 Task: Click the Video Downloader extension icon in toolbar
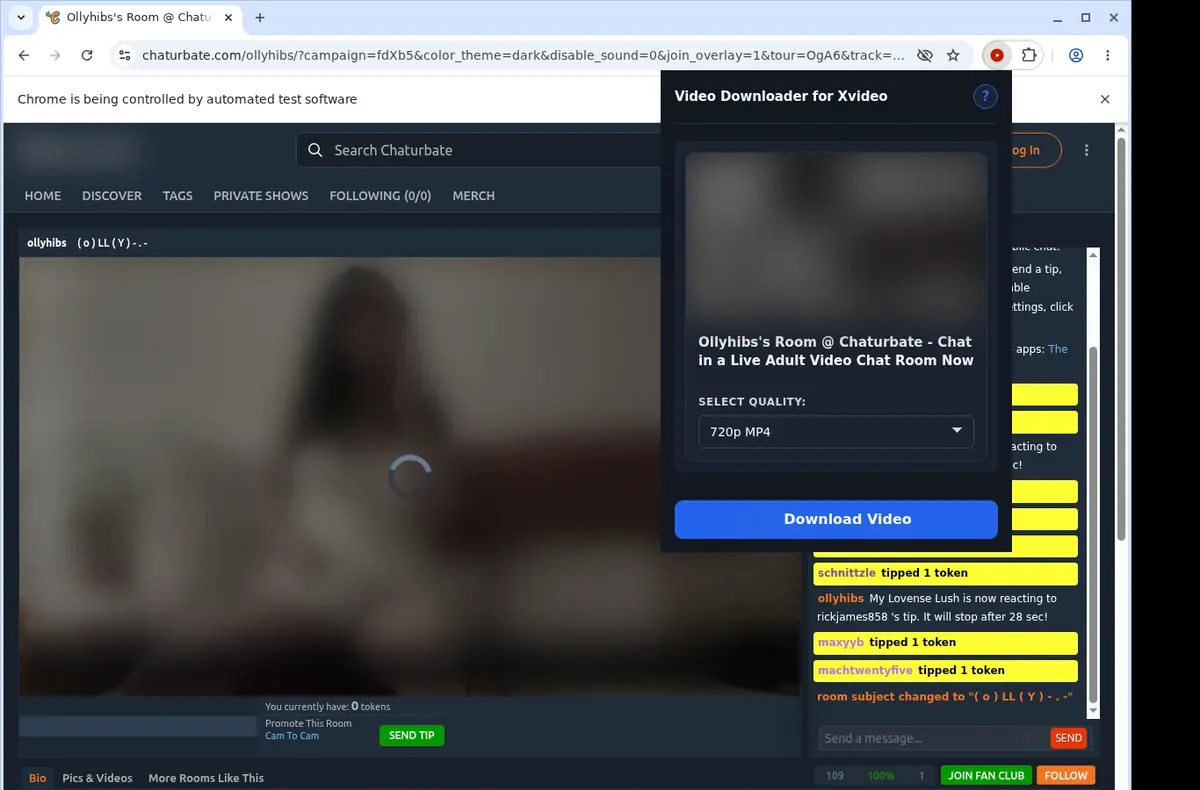[996, 56]
